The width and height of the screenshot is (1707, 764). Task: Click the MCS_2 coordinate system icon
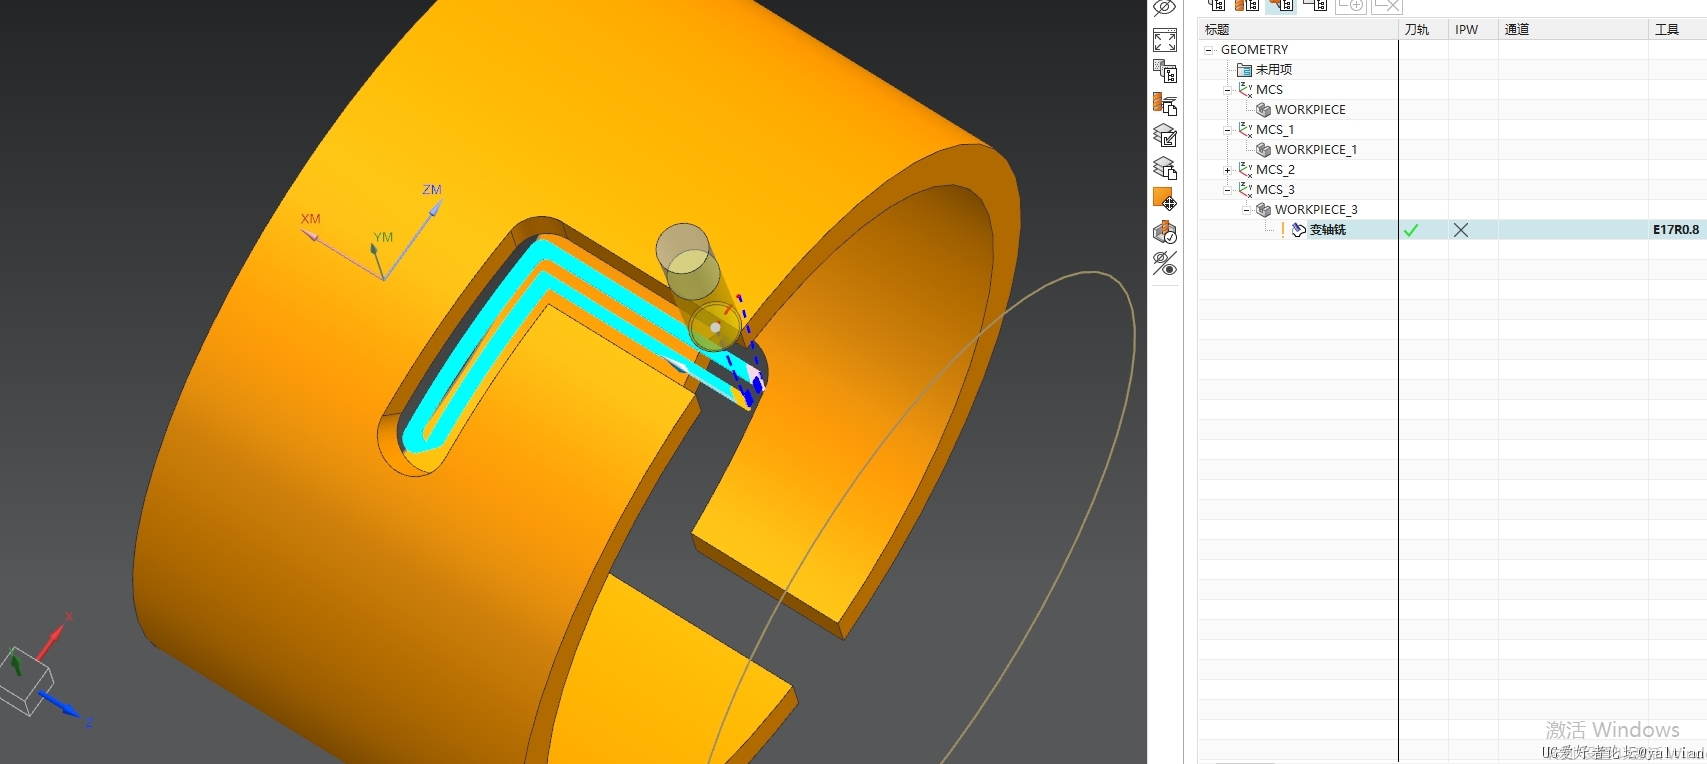(x=1245, y=169)
